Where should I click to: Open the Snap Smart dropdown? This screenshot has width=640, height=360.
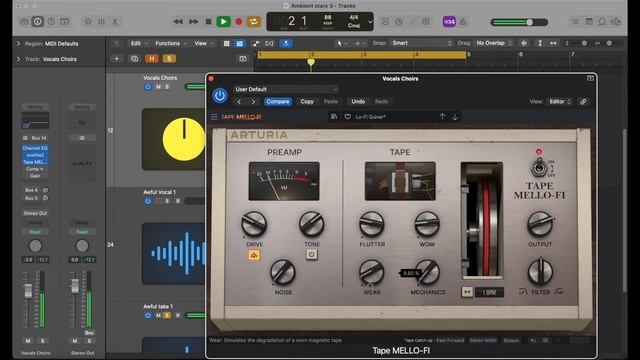[421, 43]
